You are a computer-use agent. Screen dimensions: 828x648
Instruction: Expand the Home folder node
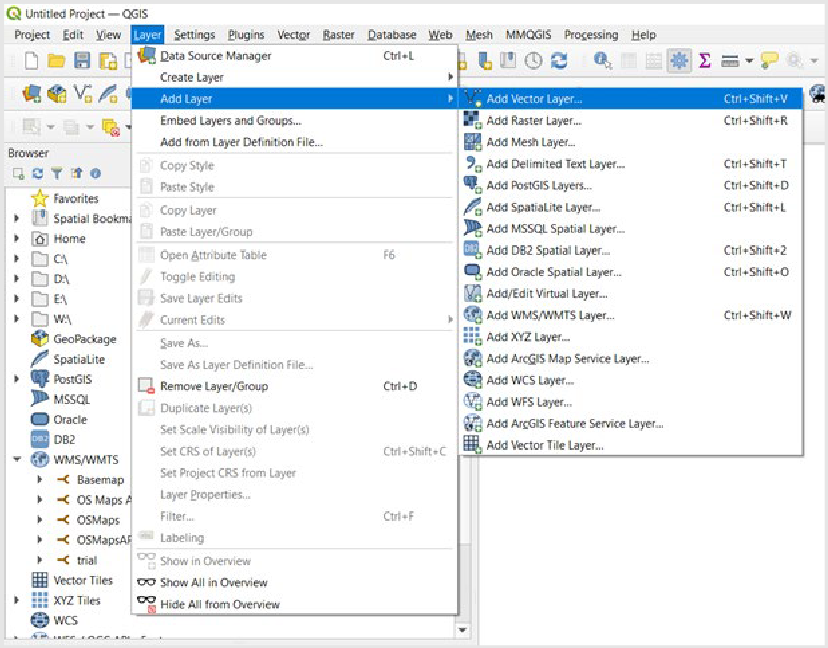point(16,239)
